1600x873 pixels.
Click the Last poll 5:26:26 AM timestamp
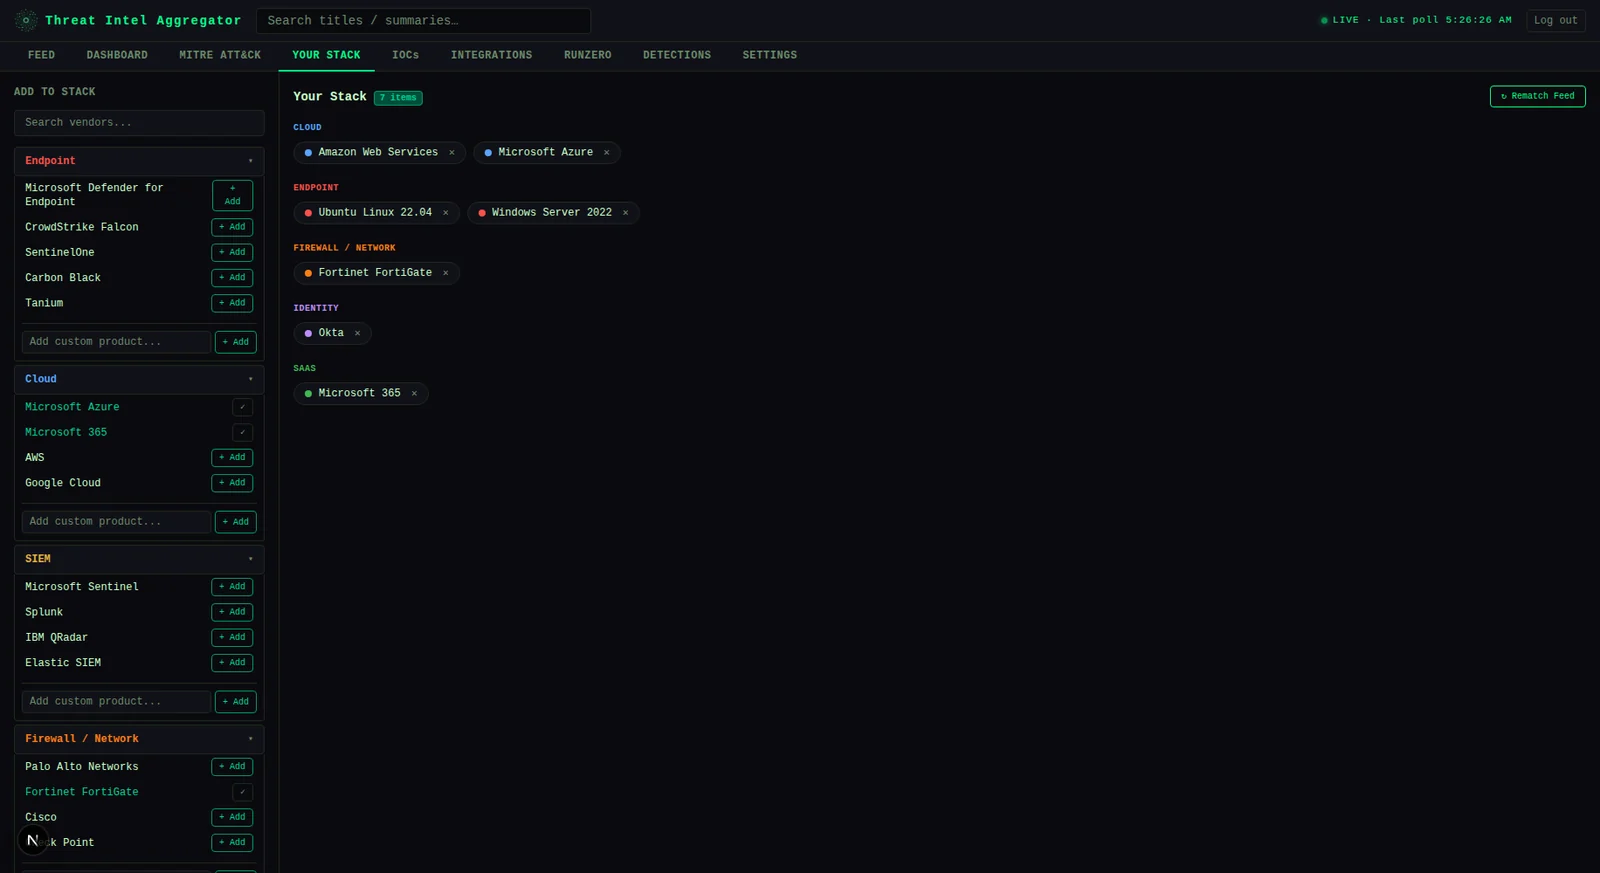pyautogui.click(x=1445, y=20)
